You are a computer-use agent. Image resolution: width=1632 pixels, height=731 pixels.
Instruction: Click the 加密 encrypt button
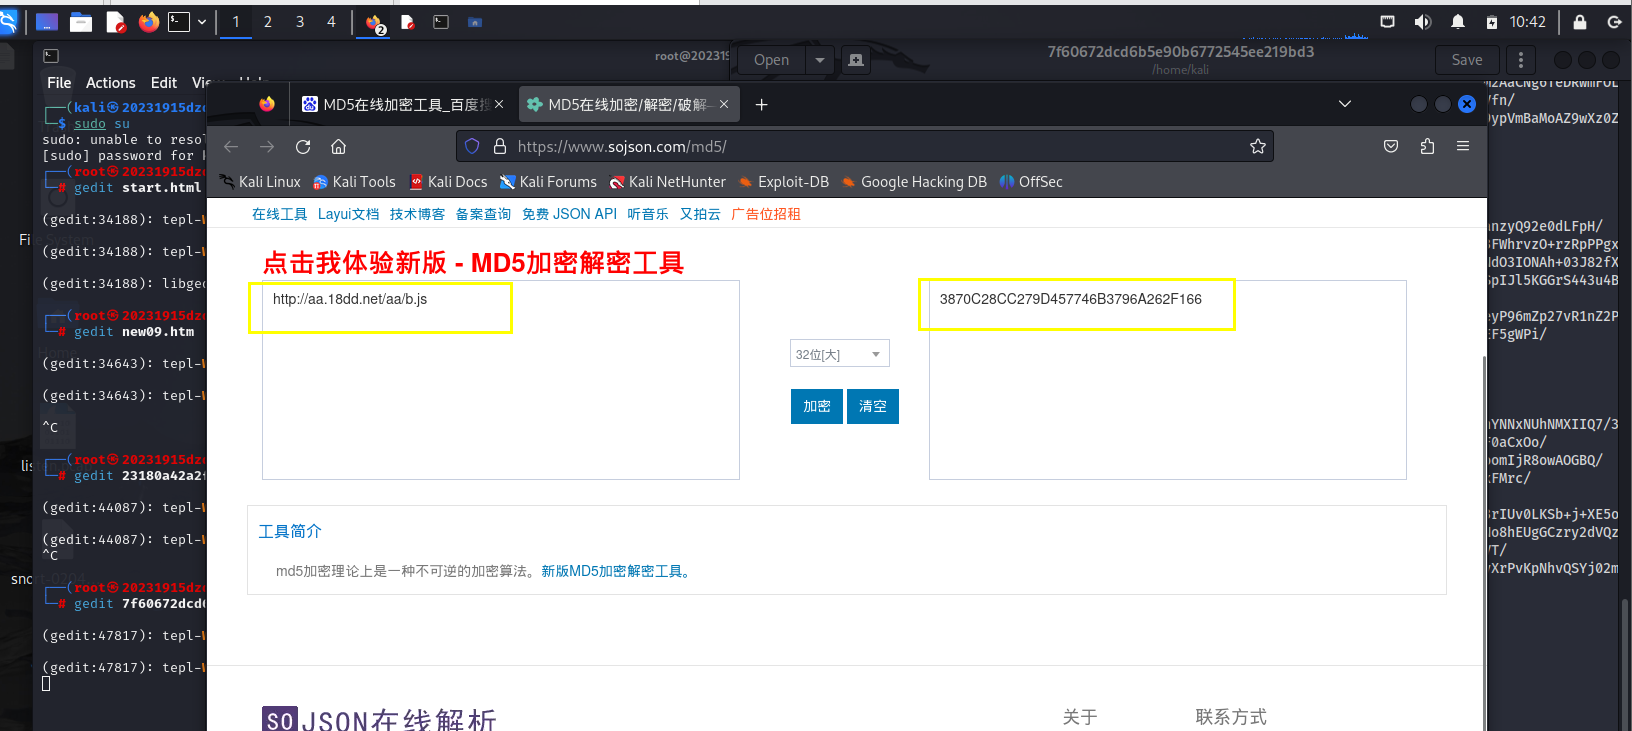point(817,406)
